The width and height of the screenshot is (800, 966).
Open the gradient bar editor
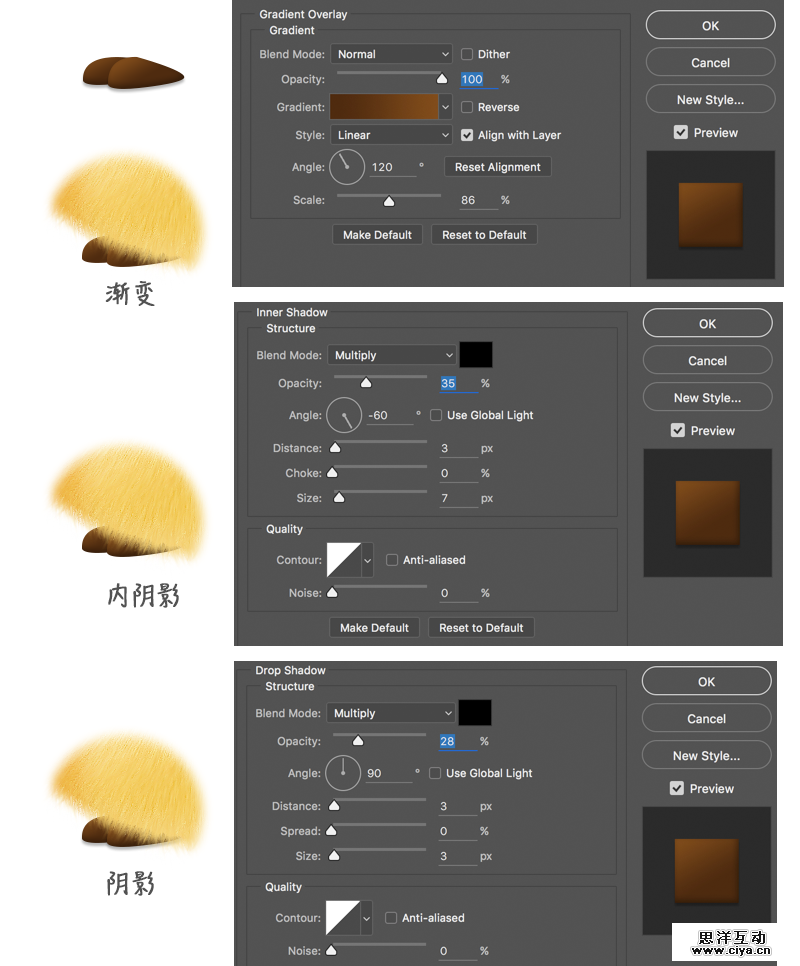point(384,107)
